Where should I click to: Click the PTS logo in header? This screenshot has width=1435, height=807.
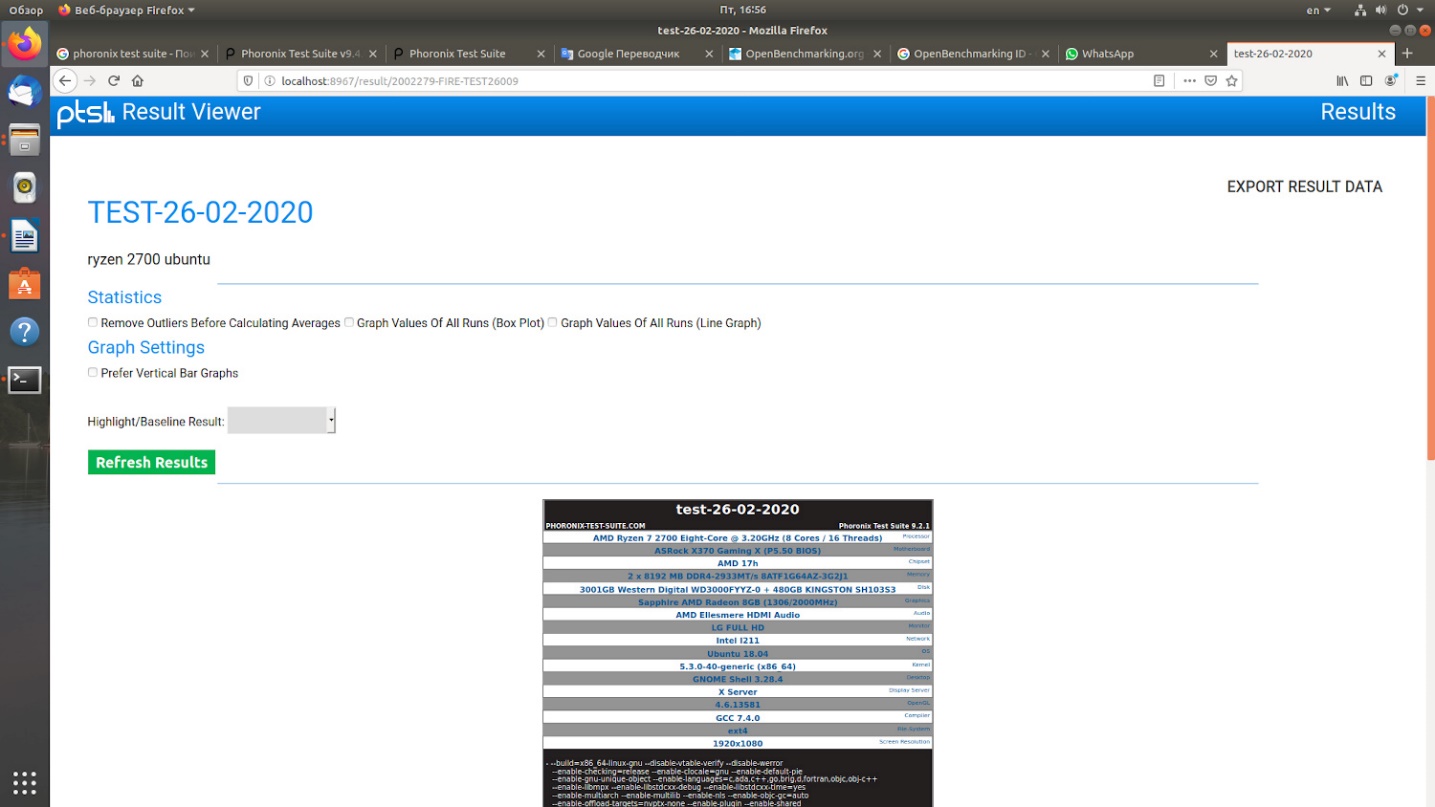click(x=85, y=114)
